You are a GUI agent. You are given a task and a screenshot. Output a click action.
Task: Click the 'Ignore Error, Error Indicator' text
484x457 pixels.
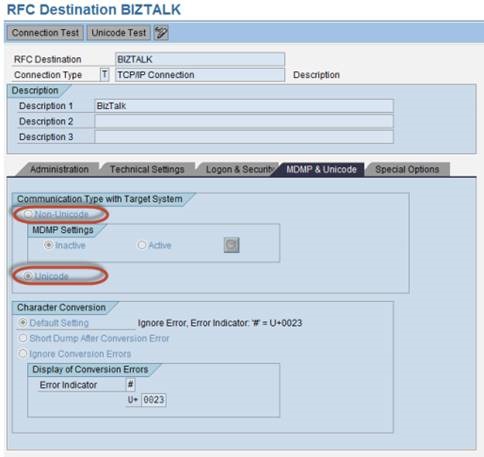[x=220, y=323]
